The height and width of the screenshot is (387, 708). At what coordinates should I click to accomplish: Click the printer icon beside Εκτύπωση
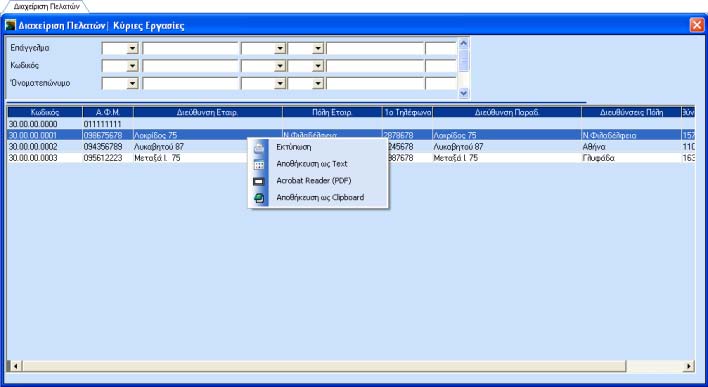tap(259, 148)
